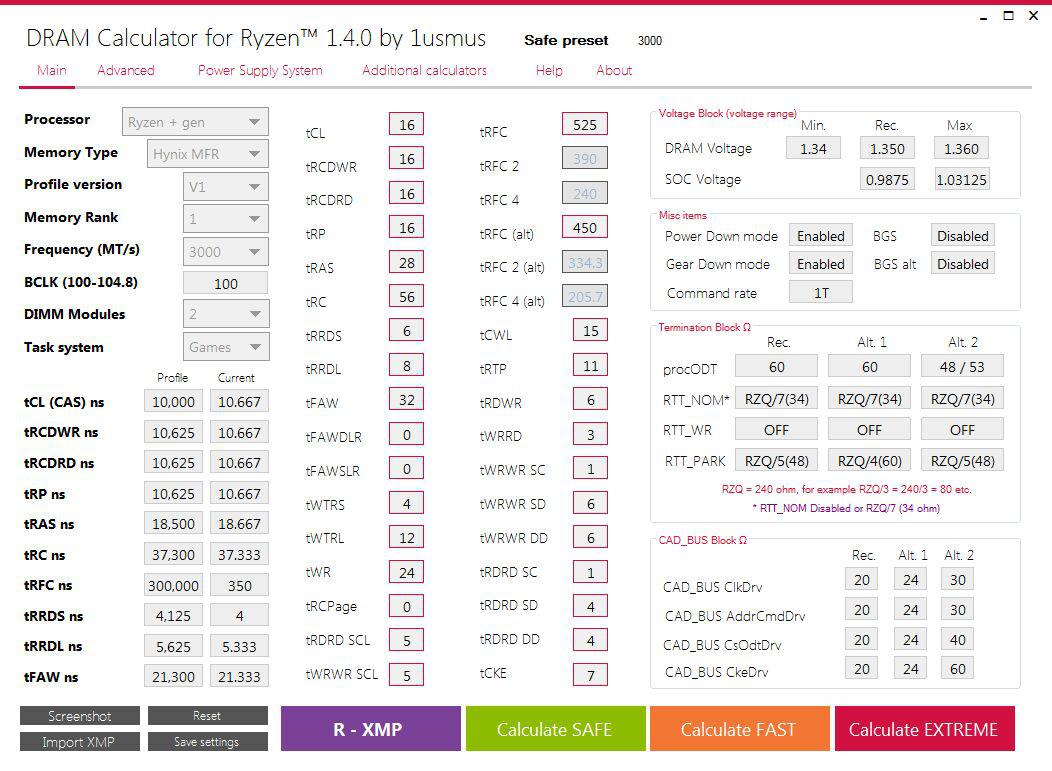Click the Save settings button
Viewport: 1052px width, 771px height.
pyautogui.click(x=207, y=741)
